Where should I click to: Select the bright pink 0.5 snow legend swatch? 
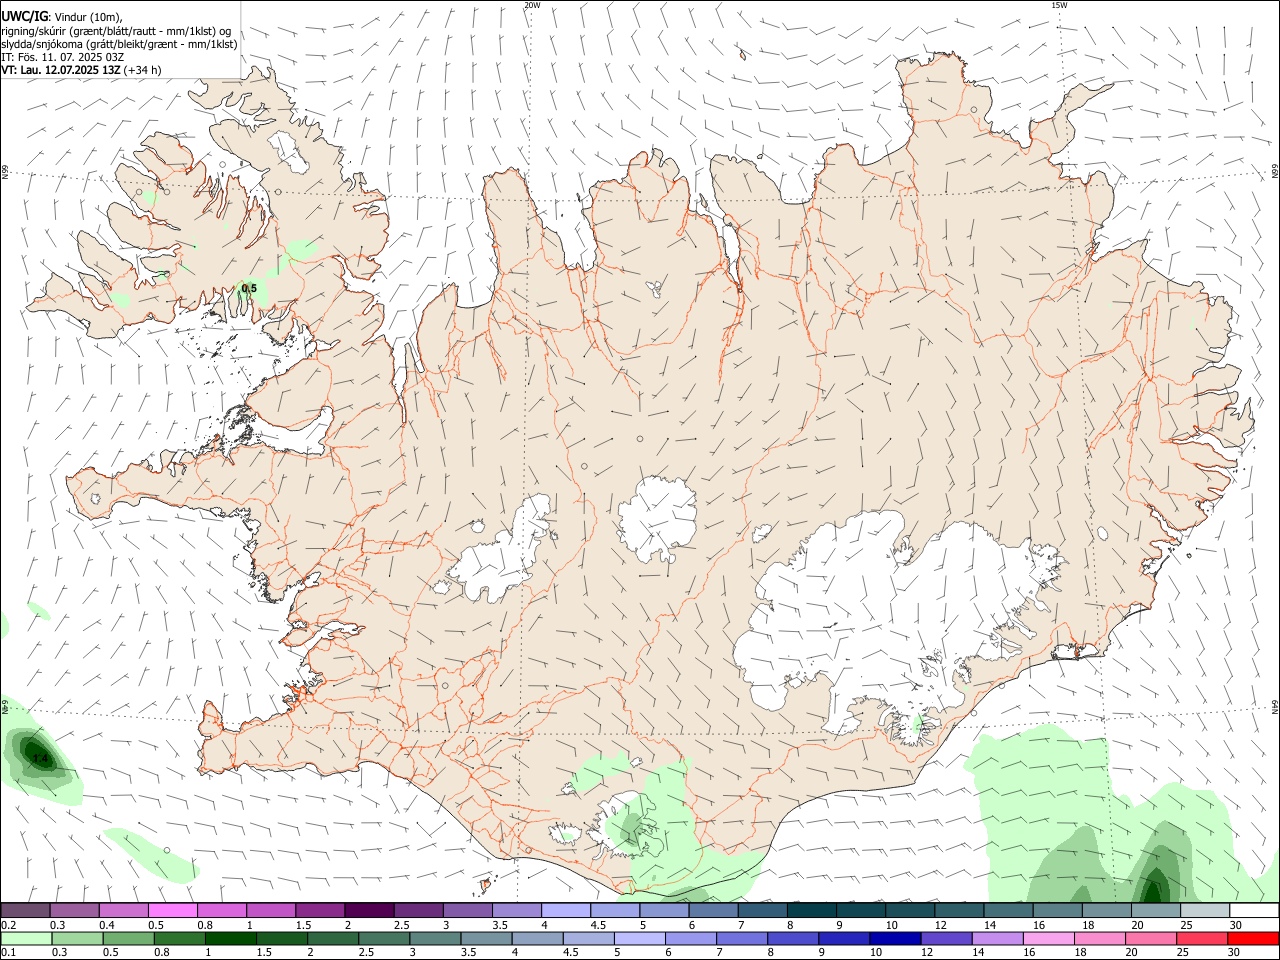point(172,910)
